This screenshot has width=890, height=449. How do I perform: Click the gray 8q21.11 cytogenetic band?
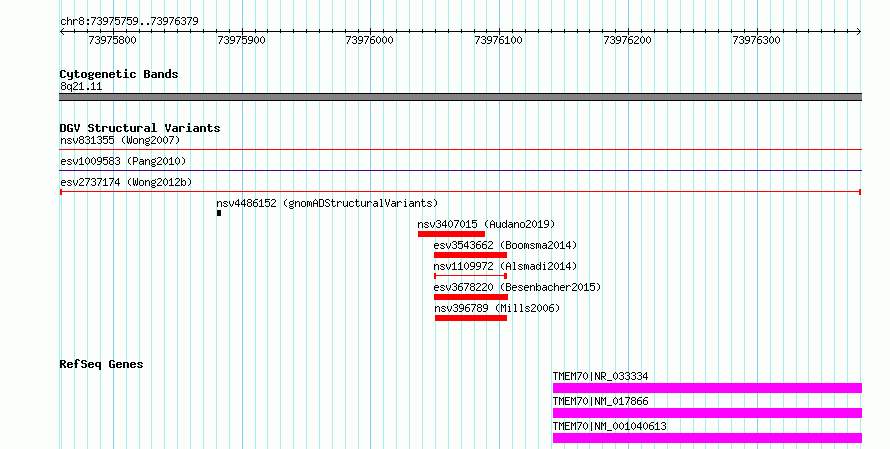click(460, 97)
